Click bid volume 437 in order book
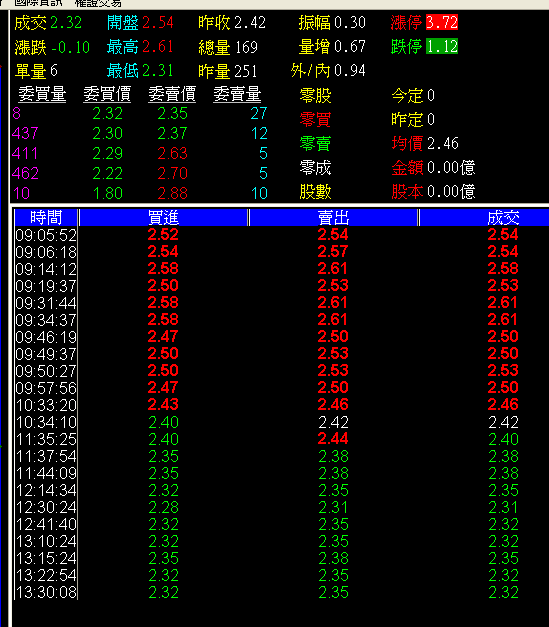The width and height of the screenshot is (549, 627). 25,133
